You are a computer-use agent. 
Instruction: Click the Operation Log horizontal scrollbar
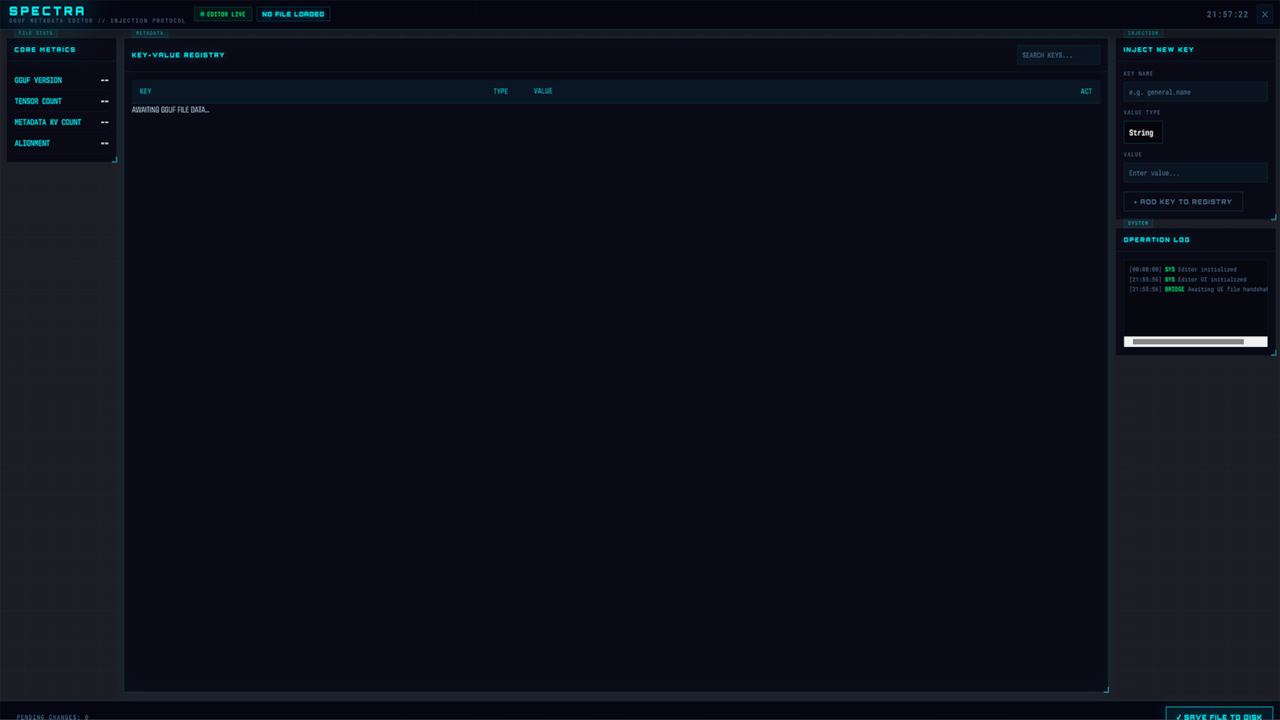1195,342
